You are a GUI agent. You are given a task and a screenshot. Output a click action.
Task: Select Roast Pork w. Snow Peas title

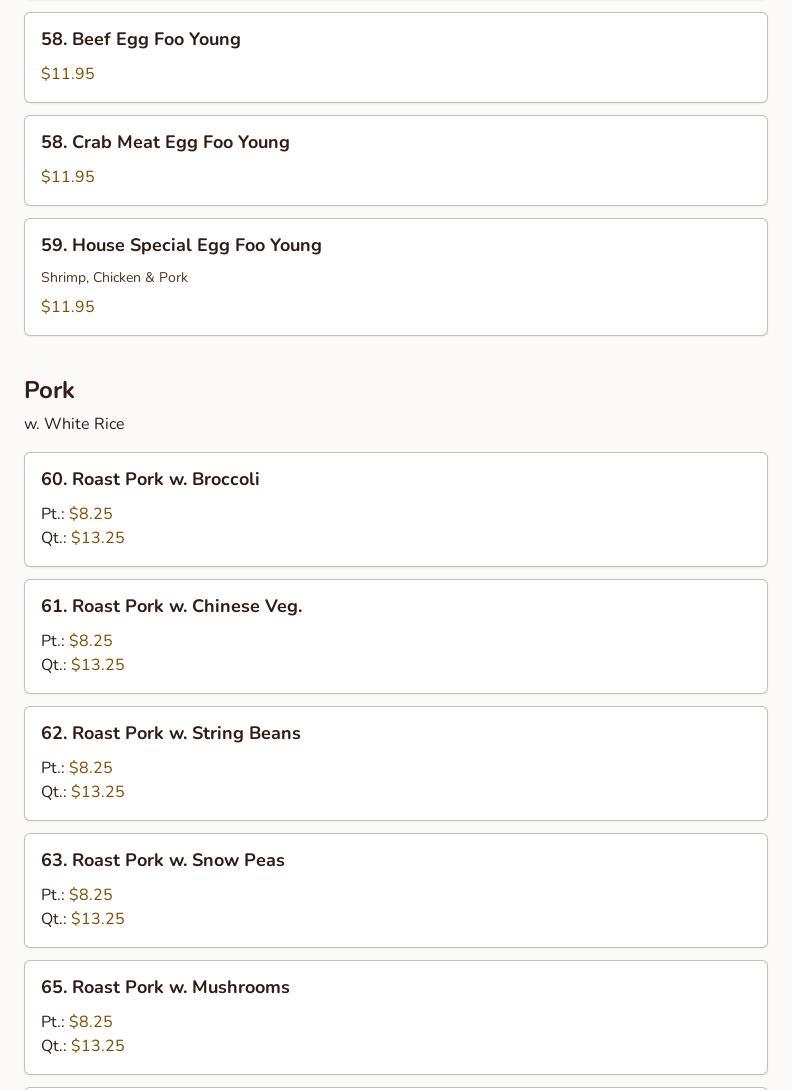point(162,861)
